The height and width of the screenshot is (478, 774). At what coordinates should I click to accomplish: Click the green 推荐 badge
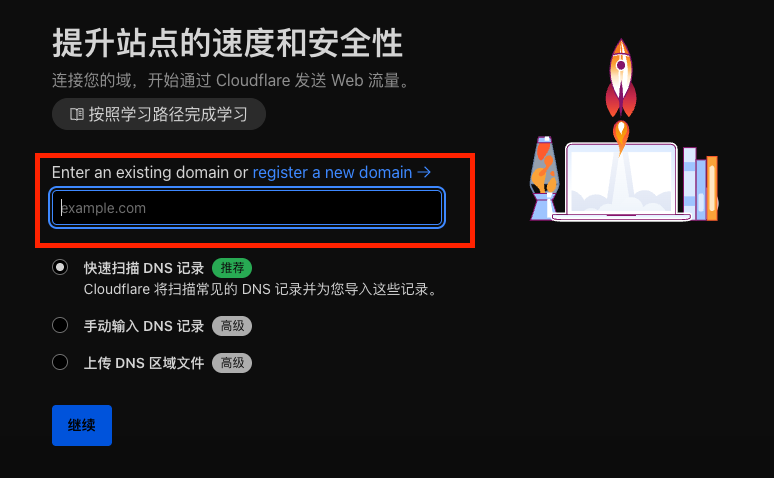(x=232, y=268)
